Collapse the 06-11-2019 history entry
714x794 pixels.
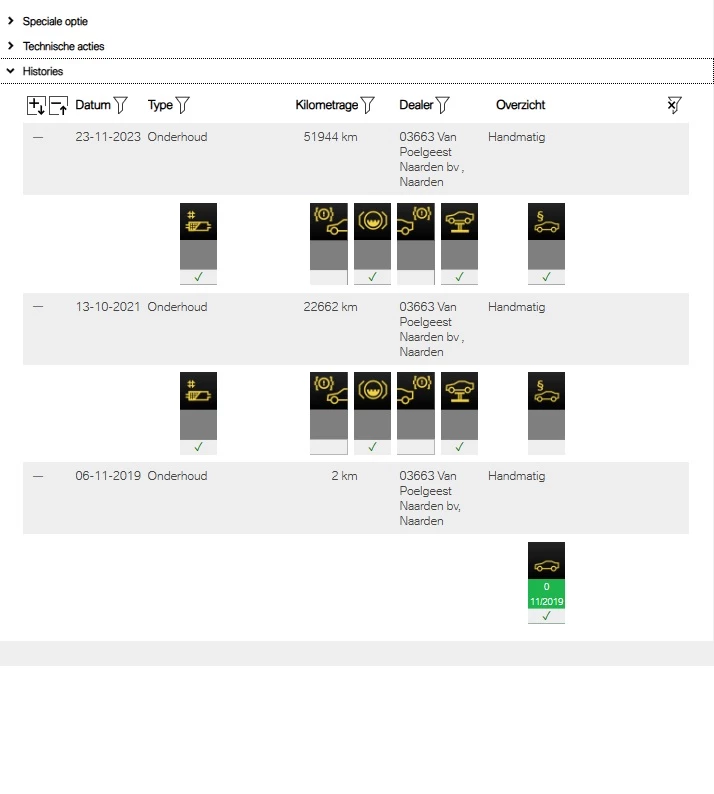(38, 476)
